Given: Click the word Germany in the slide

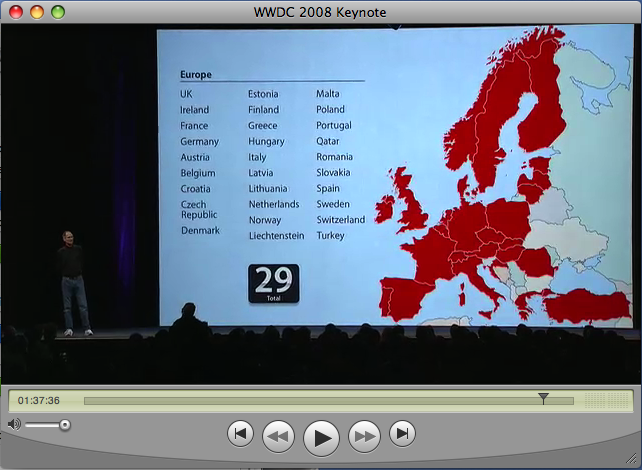Looking at the screenshot, I should tap(200, 142).
